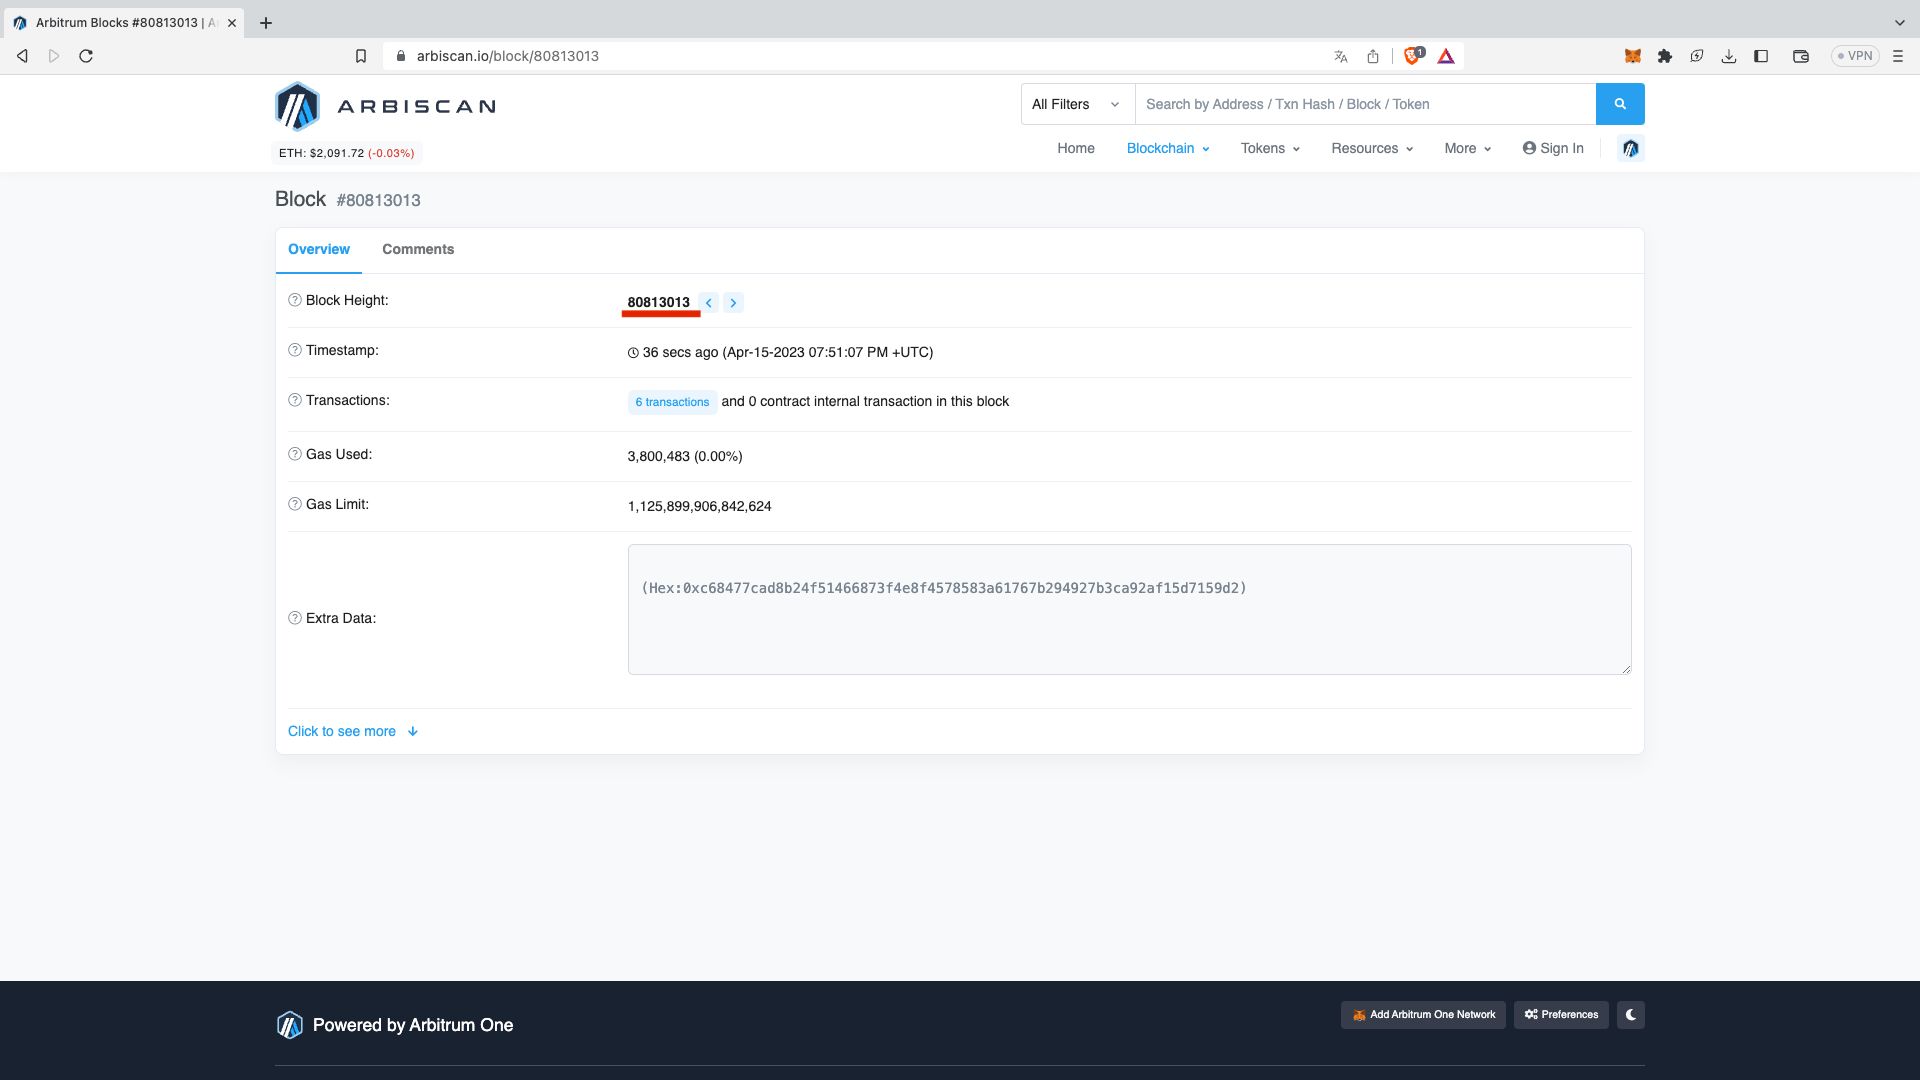Open Brave Rewards triangle icon
1920x1080 pixels.
click(x=1446, y=56)
